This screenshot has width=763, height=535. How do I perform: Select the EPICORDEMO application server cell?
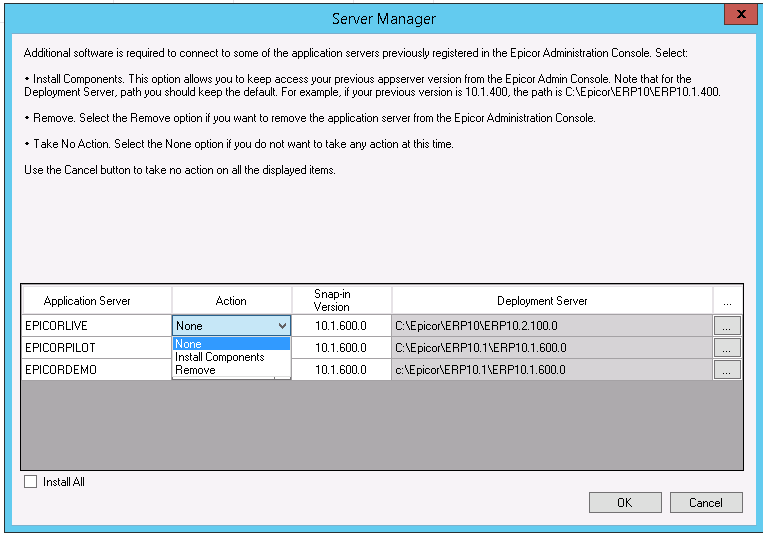[x=97, y=369]
